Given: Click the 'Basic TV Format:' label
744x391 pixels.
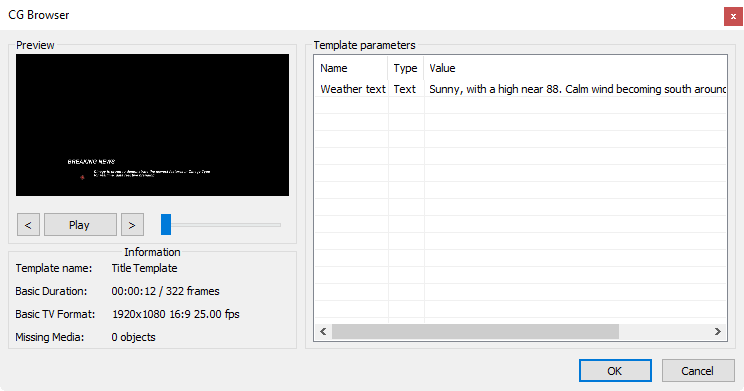Looking at the screenshot, I should click(x=55, y=314).
